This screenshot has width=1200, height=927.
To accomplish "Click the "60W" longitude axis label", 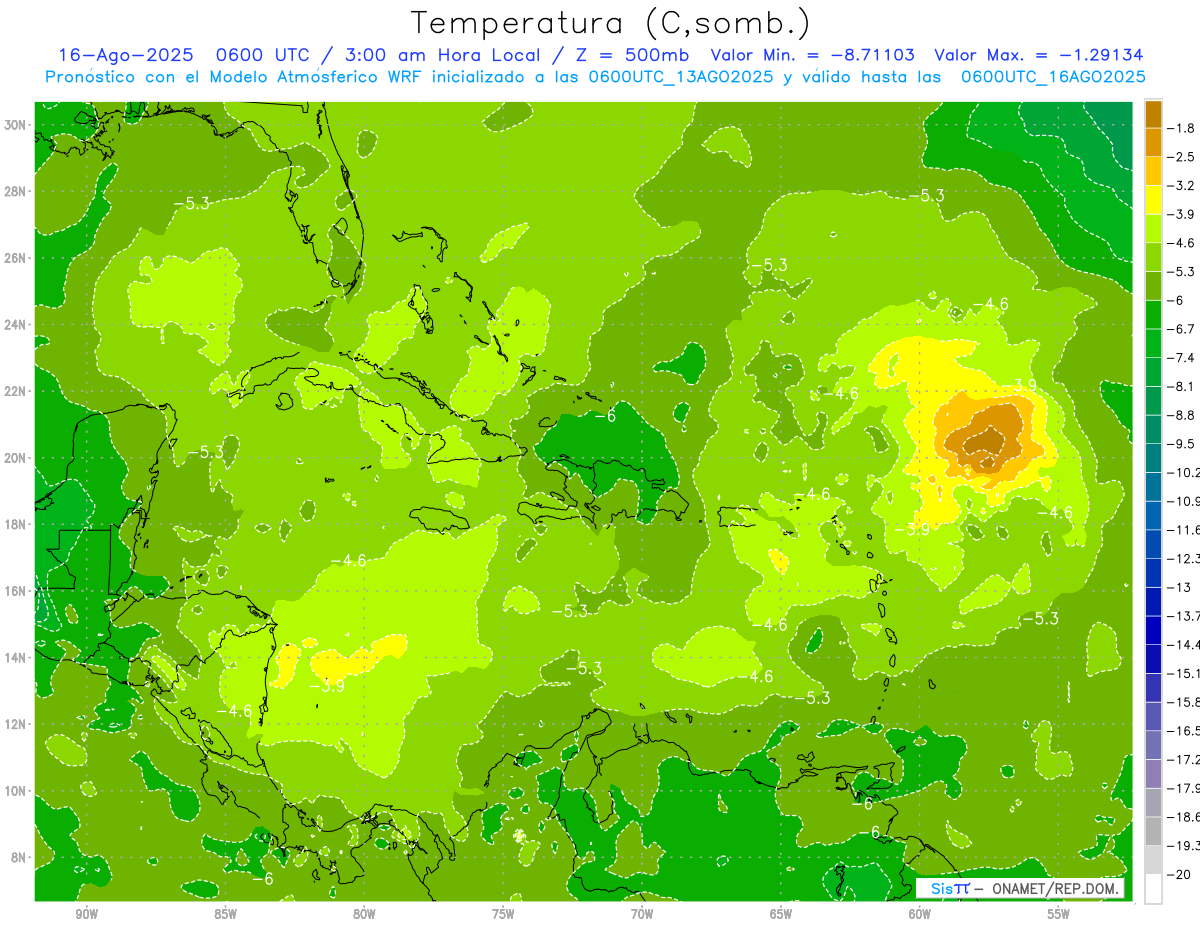I will point(920,914).
